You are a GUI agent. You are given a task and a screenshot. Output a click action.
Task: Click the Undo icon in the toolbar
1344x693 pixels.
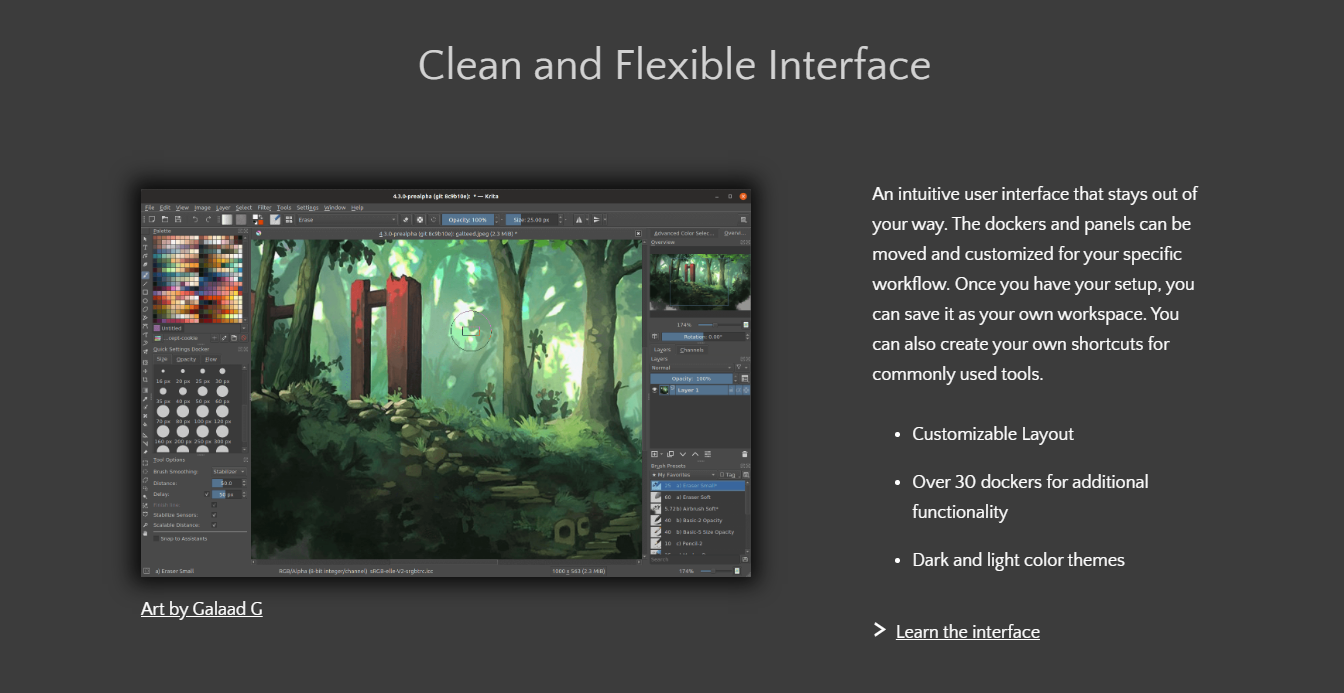click(193, 219)
